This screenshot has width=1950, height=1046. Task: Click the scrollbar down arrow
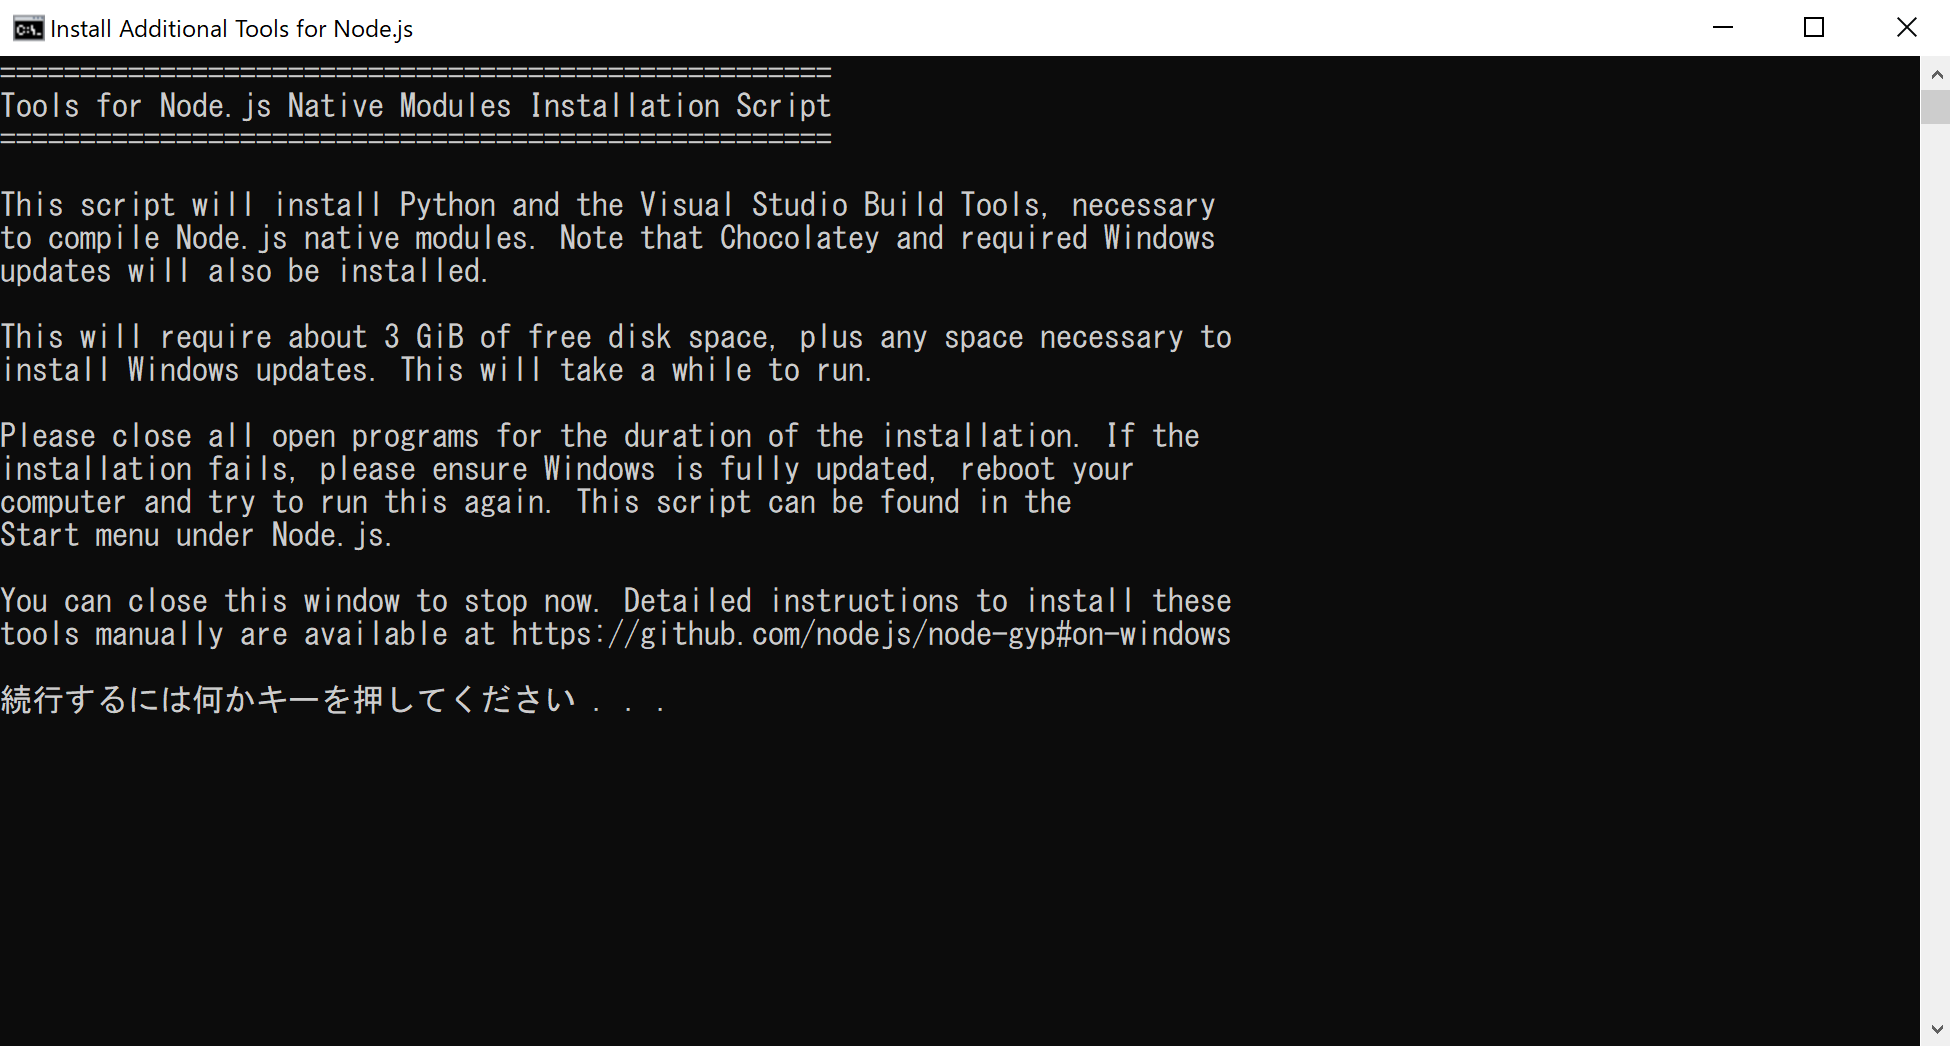pyautogui.click(x=1936, y=1029)
